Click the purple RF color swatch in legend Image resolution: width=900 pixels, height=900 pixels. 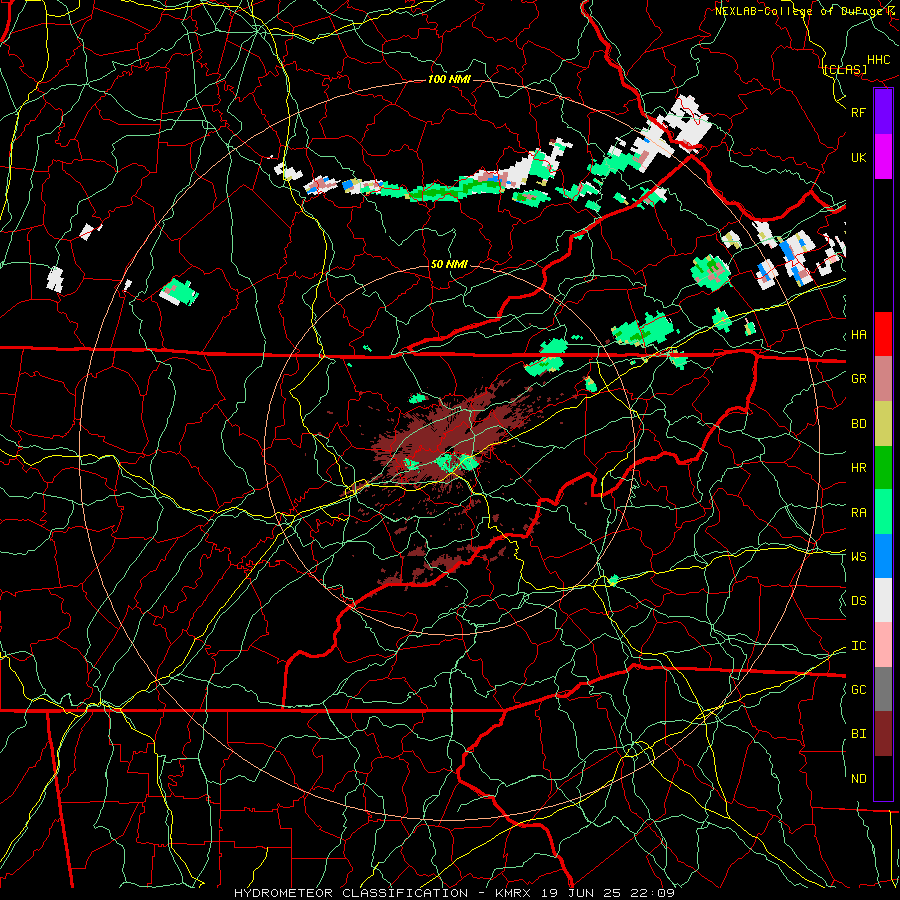883,112
